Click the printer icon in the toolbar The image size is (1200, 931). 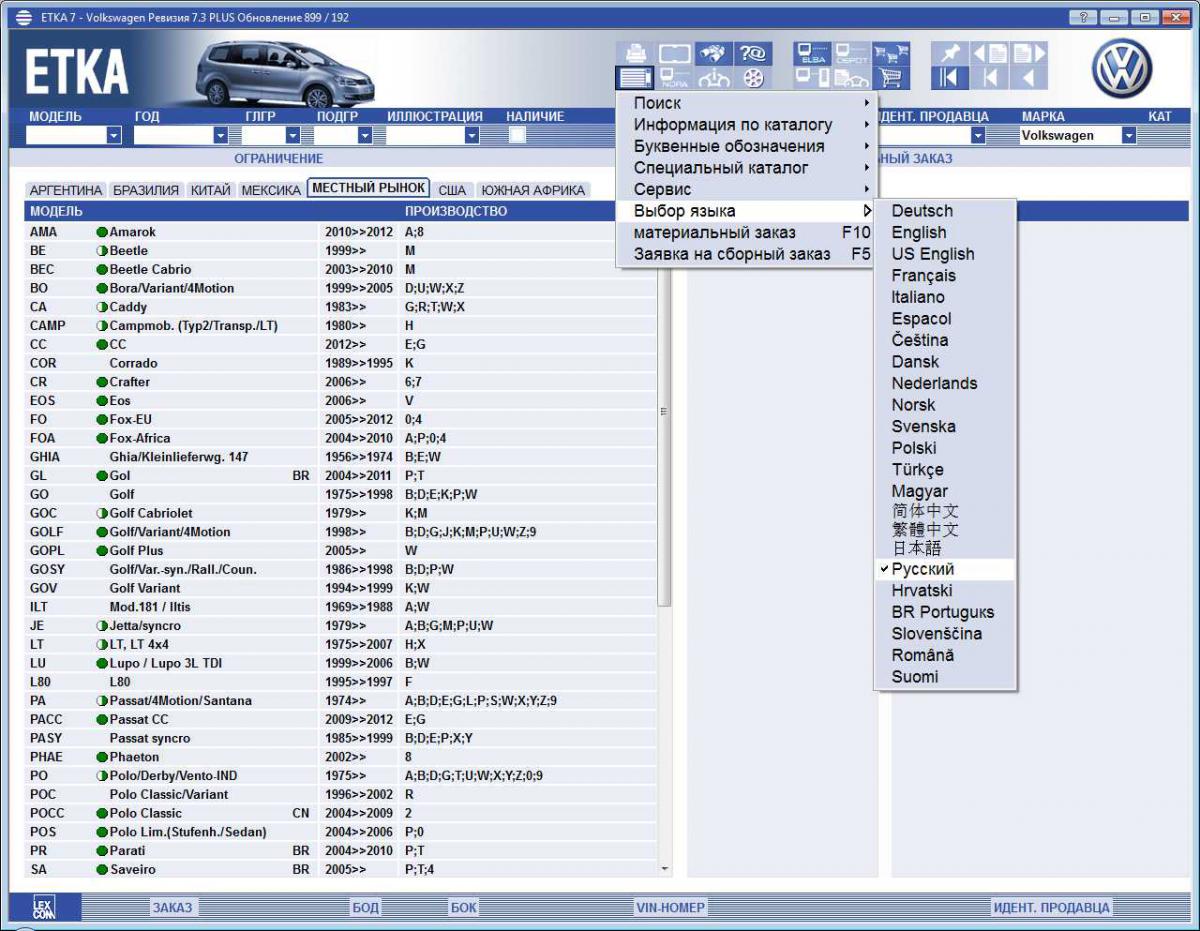point(635,54)
